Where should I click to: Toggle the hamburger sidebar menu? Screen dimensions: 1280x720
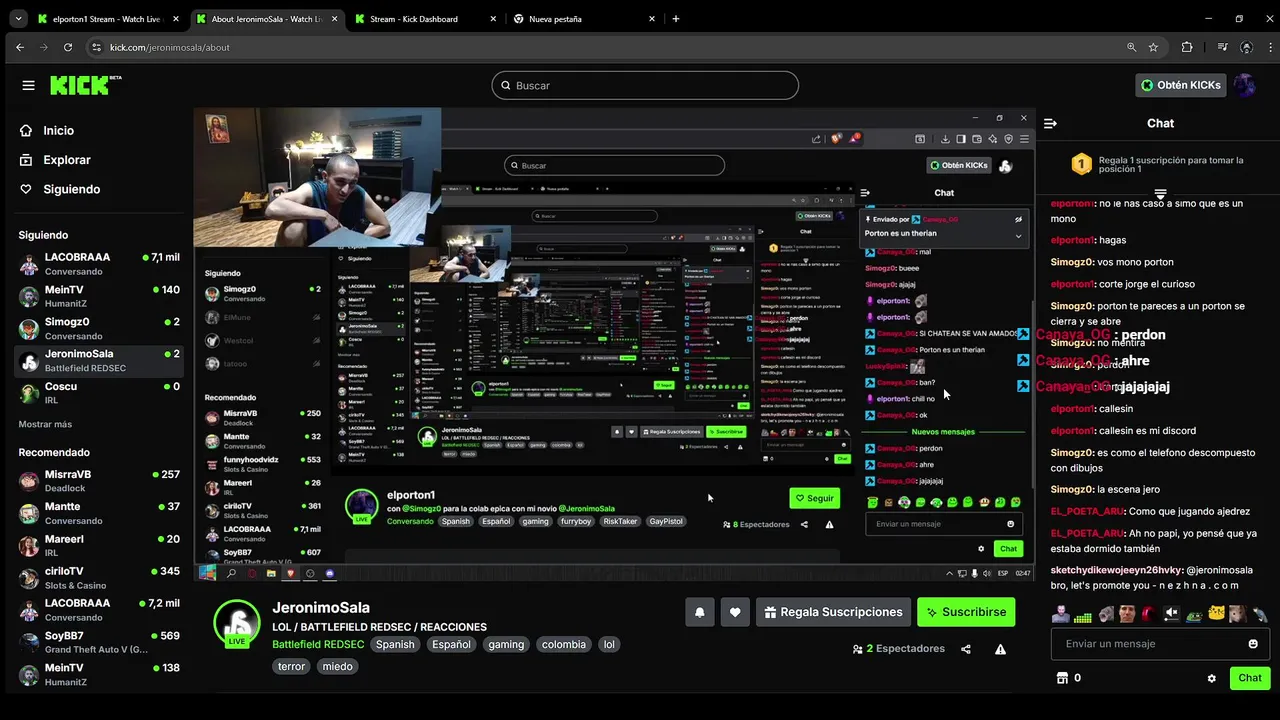pos(28,85)
